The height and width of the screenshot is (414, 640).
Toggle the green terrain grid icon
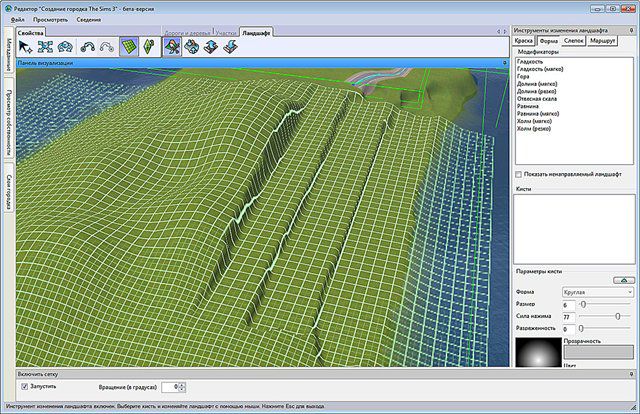[x=128, y=46]
